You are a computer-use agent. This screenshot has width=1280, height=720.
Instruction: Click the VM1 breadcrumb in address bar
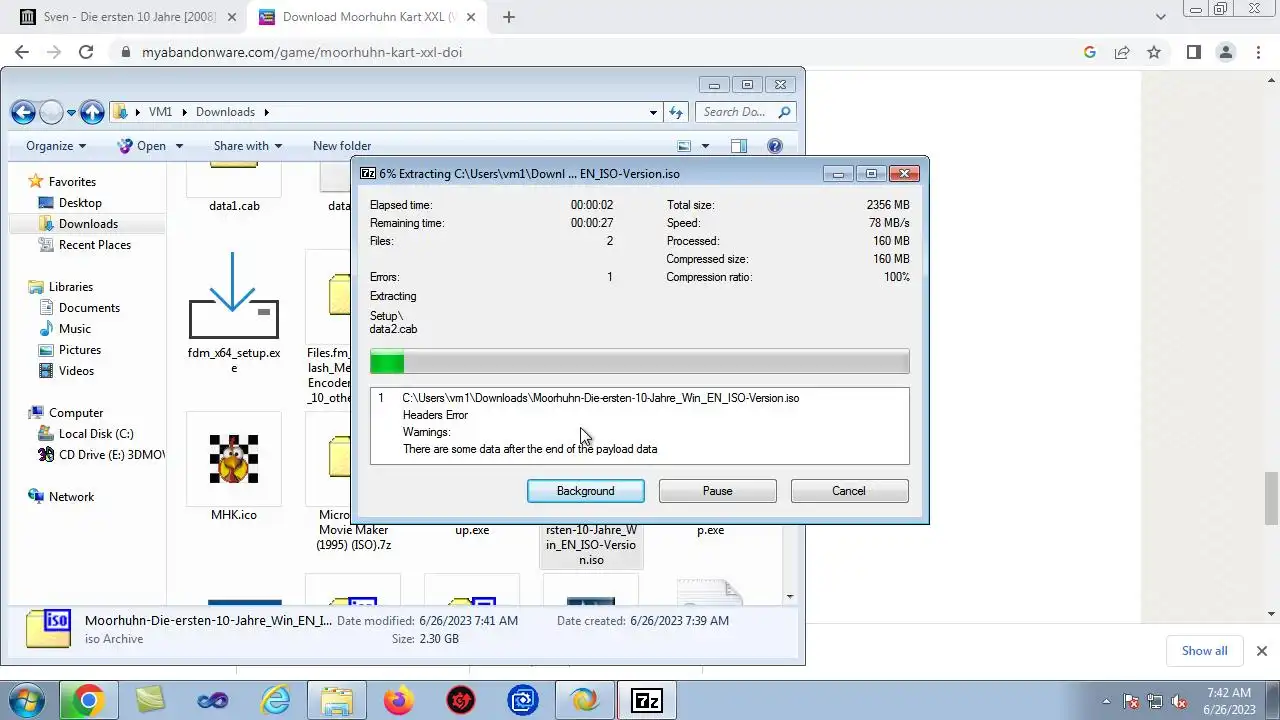(160, 112)
